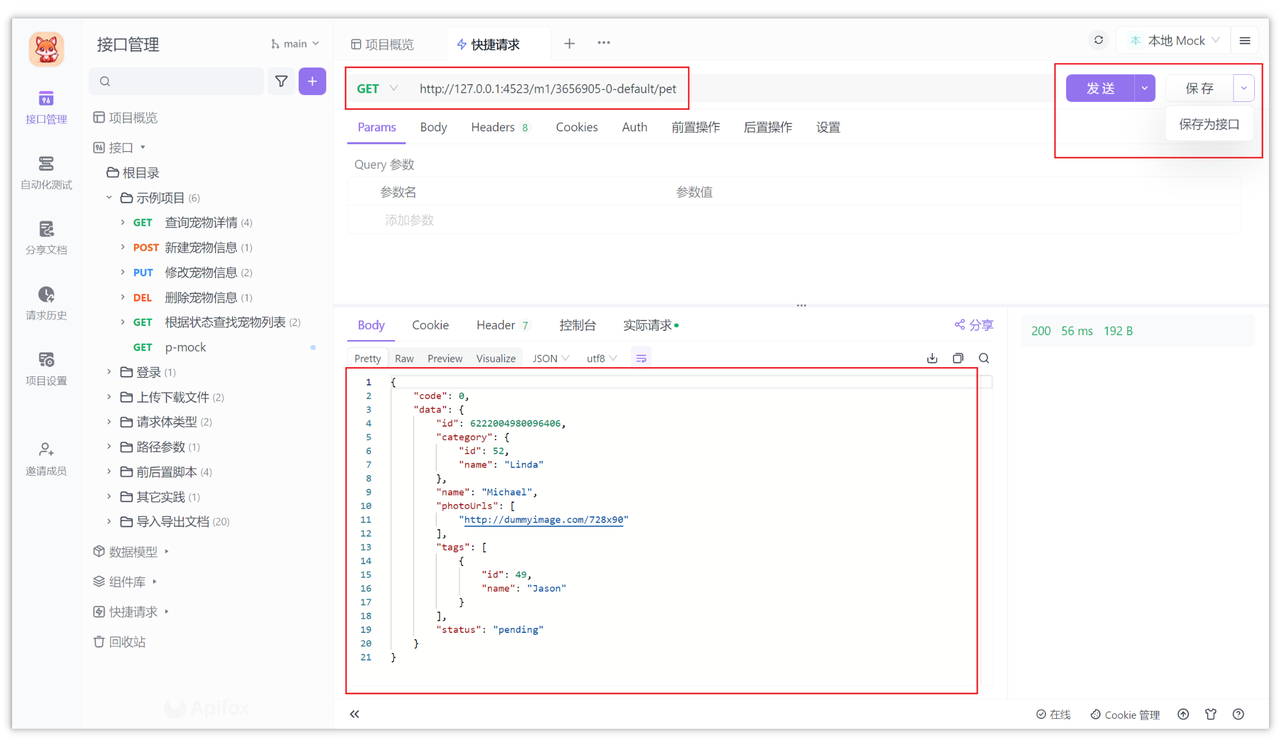Viewport: 1280px width, 741px height.
Task: Open 接口管理 in the left sidebar
Action: point(46,107)
